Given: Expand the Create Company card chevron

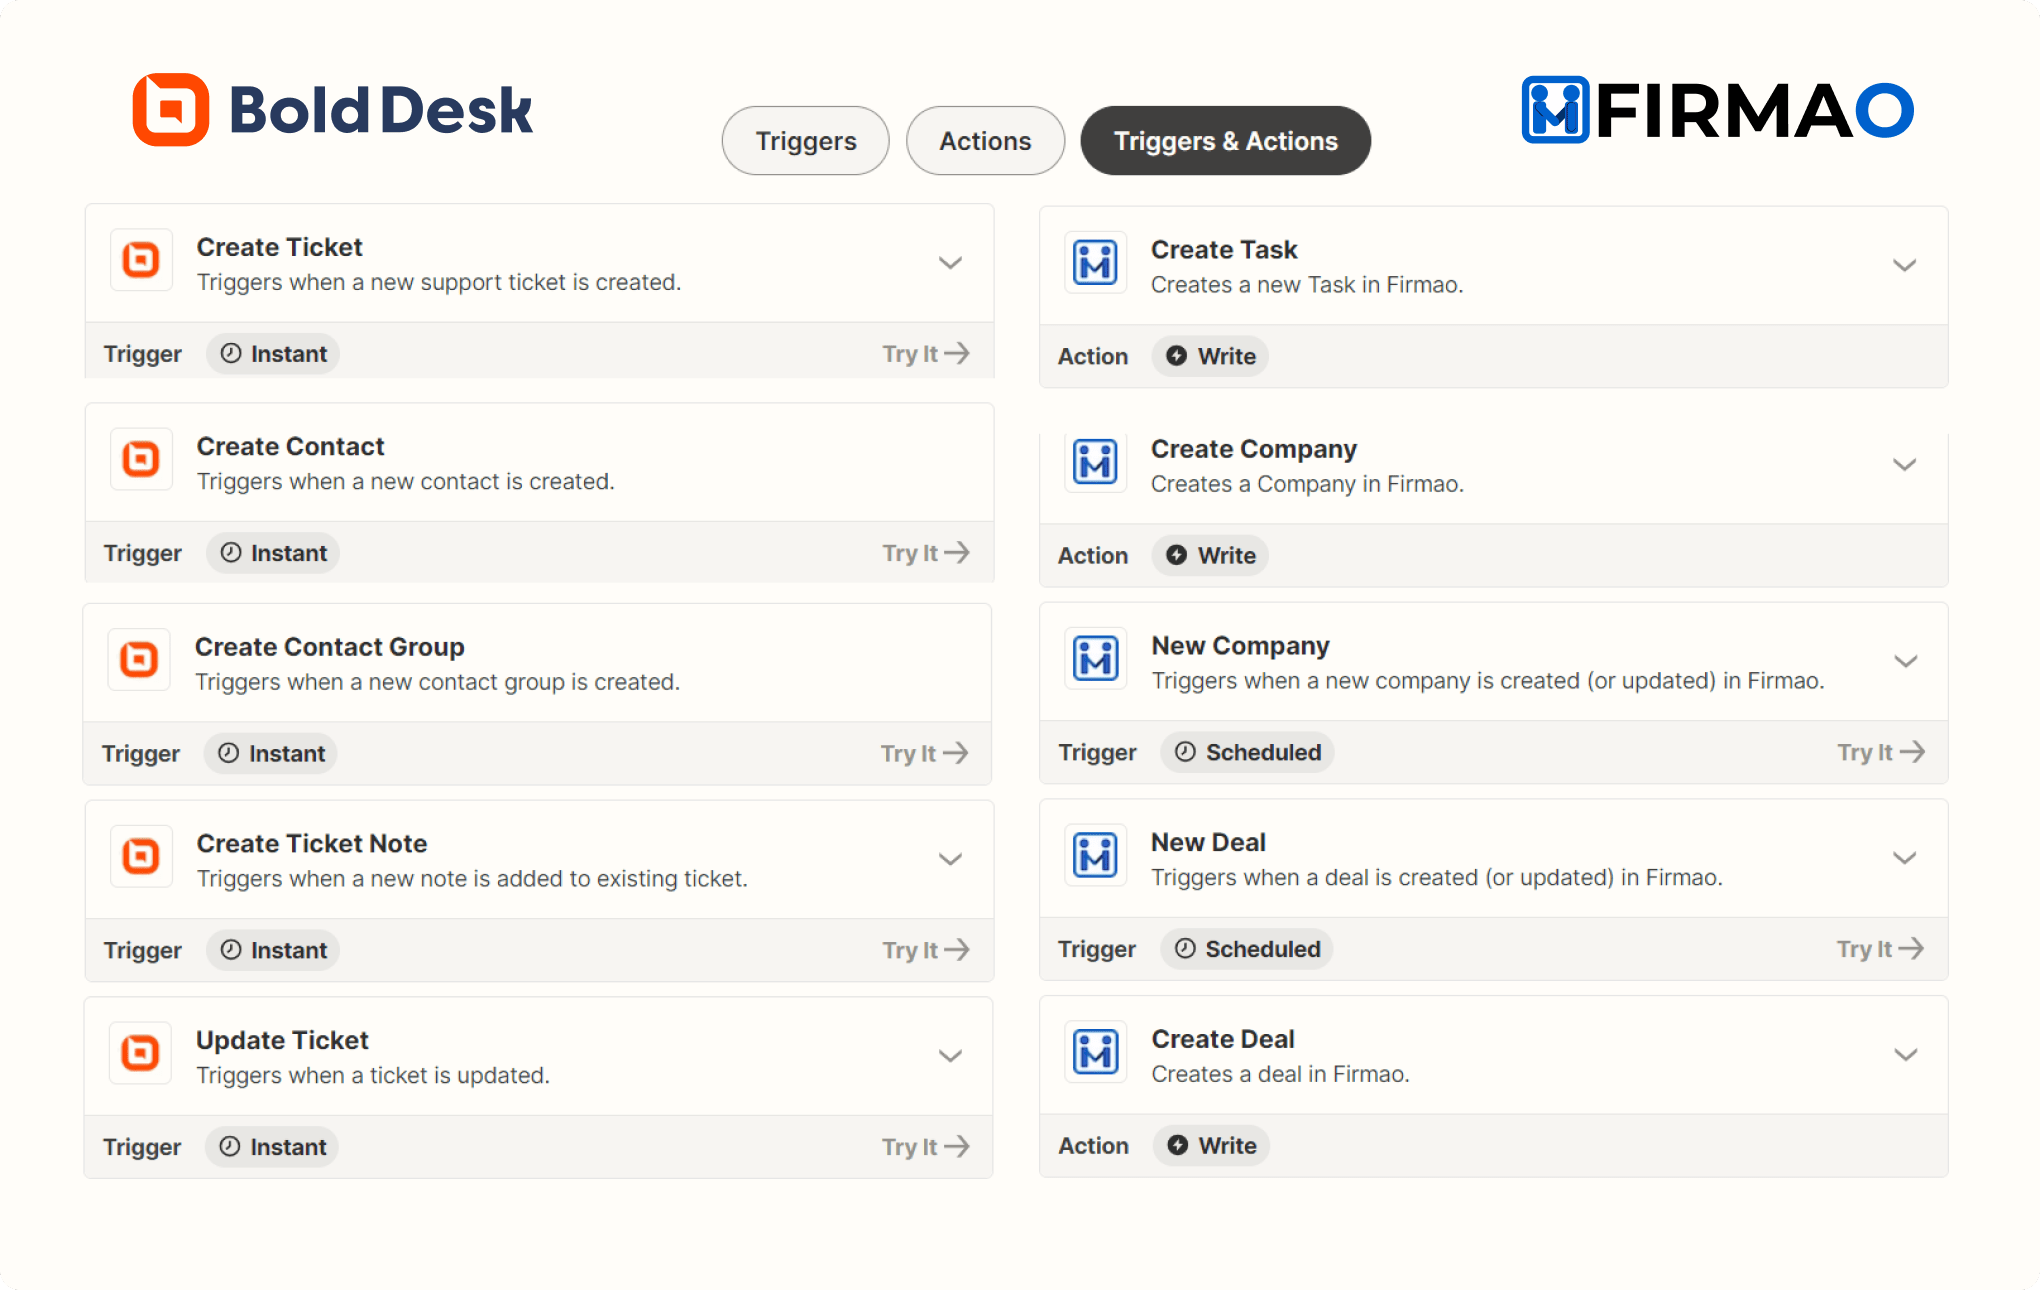Looking at the screenshot, I should pyautogui.click(x=1905, y=464).
